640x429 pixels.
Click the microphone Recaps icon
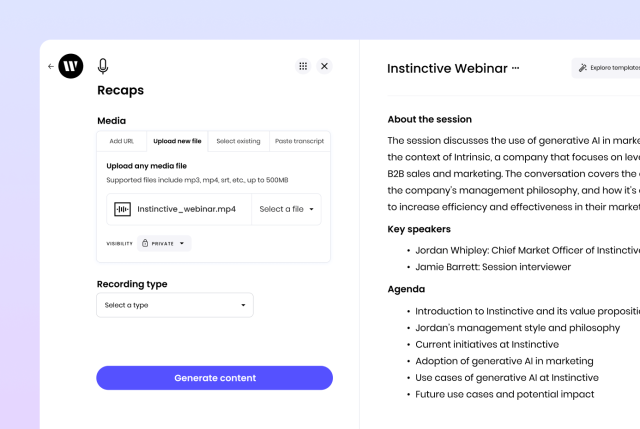tap(103, 66)
